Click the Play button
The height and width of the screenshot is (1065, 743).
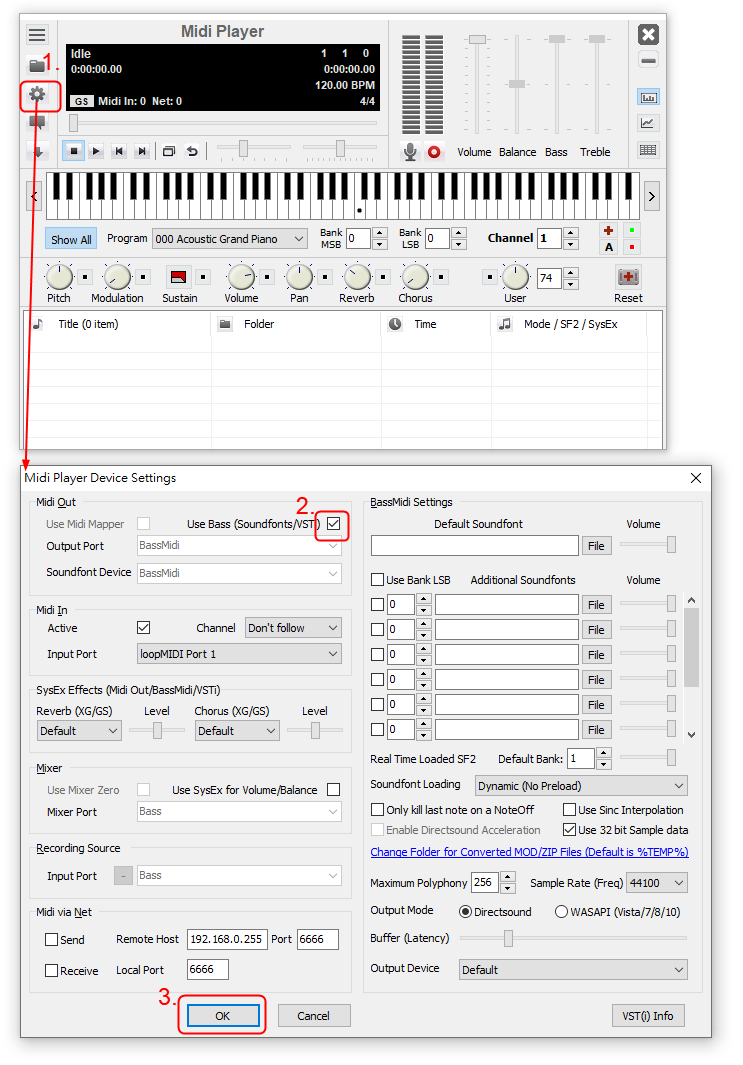pyautogui.click(x=96, y=151)
